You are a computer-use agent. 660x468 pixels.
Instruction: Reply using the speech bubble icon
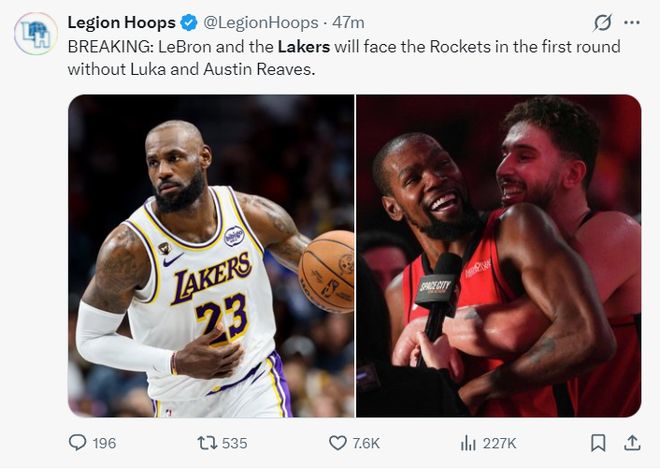78,442
